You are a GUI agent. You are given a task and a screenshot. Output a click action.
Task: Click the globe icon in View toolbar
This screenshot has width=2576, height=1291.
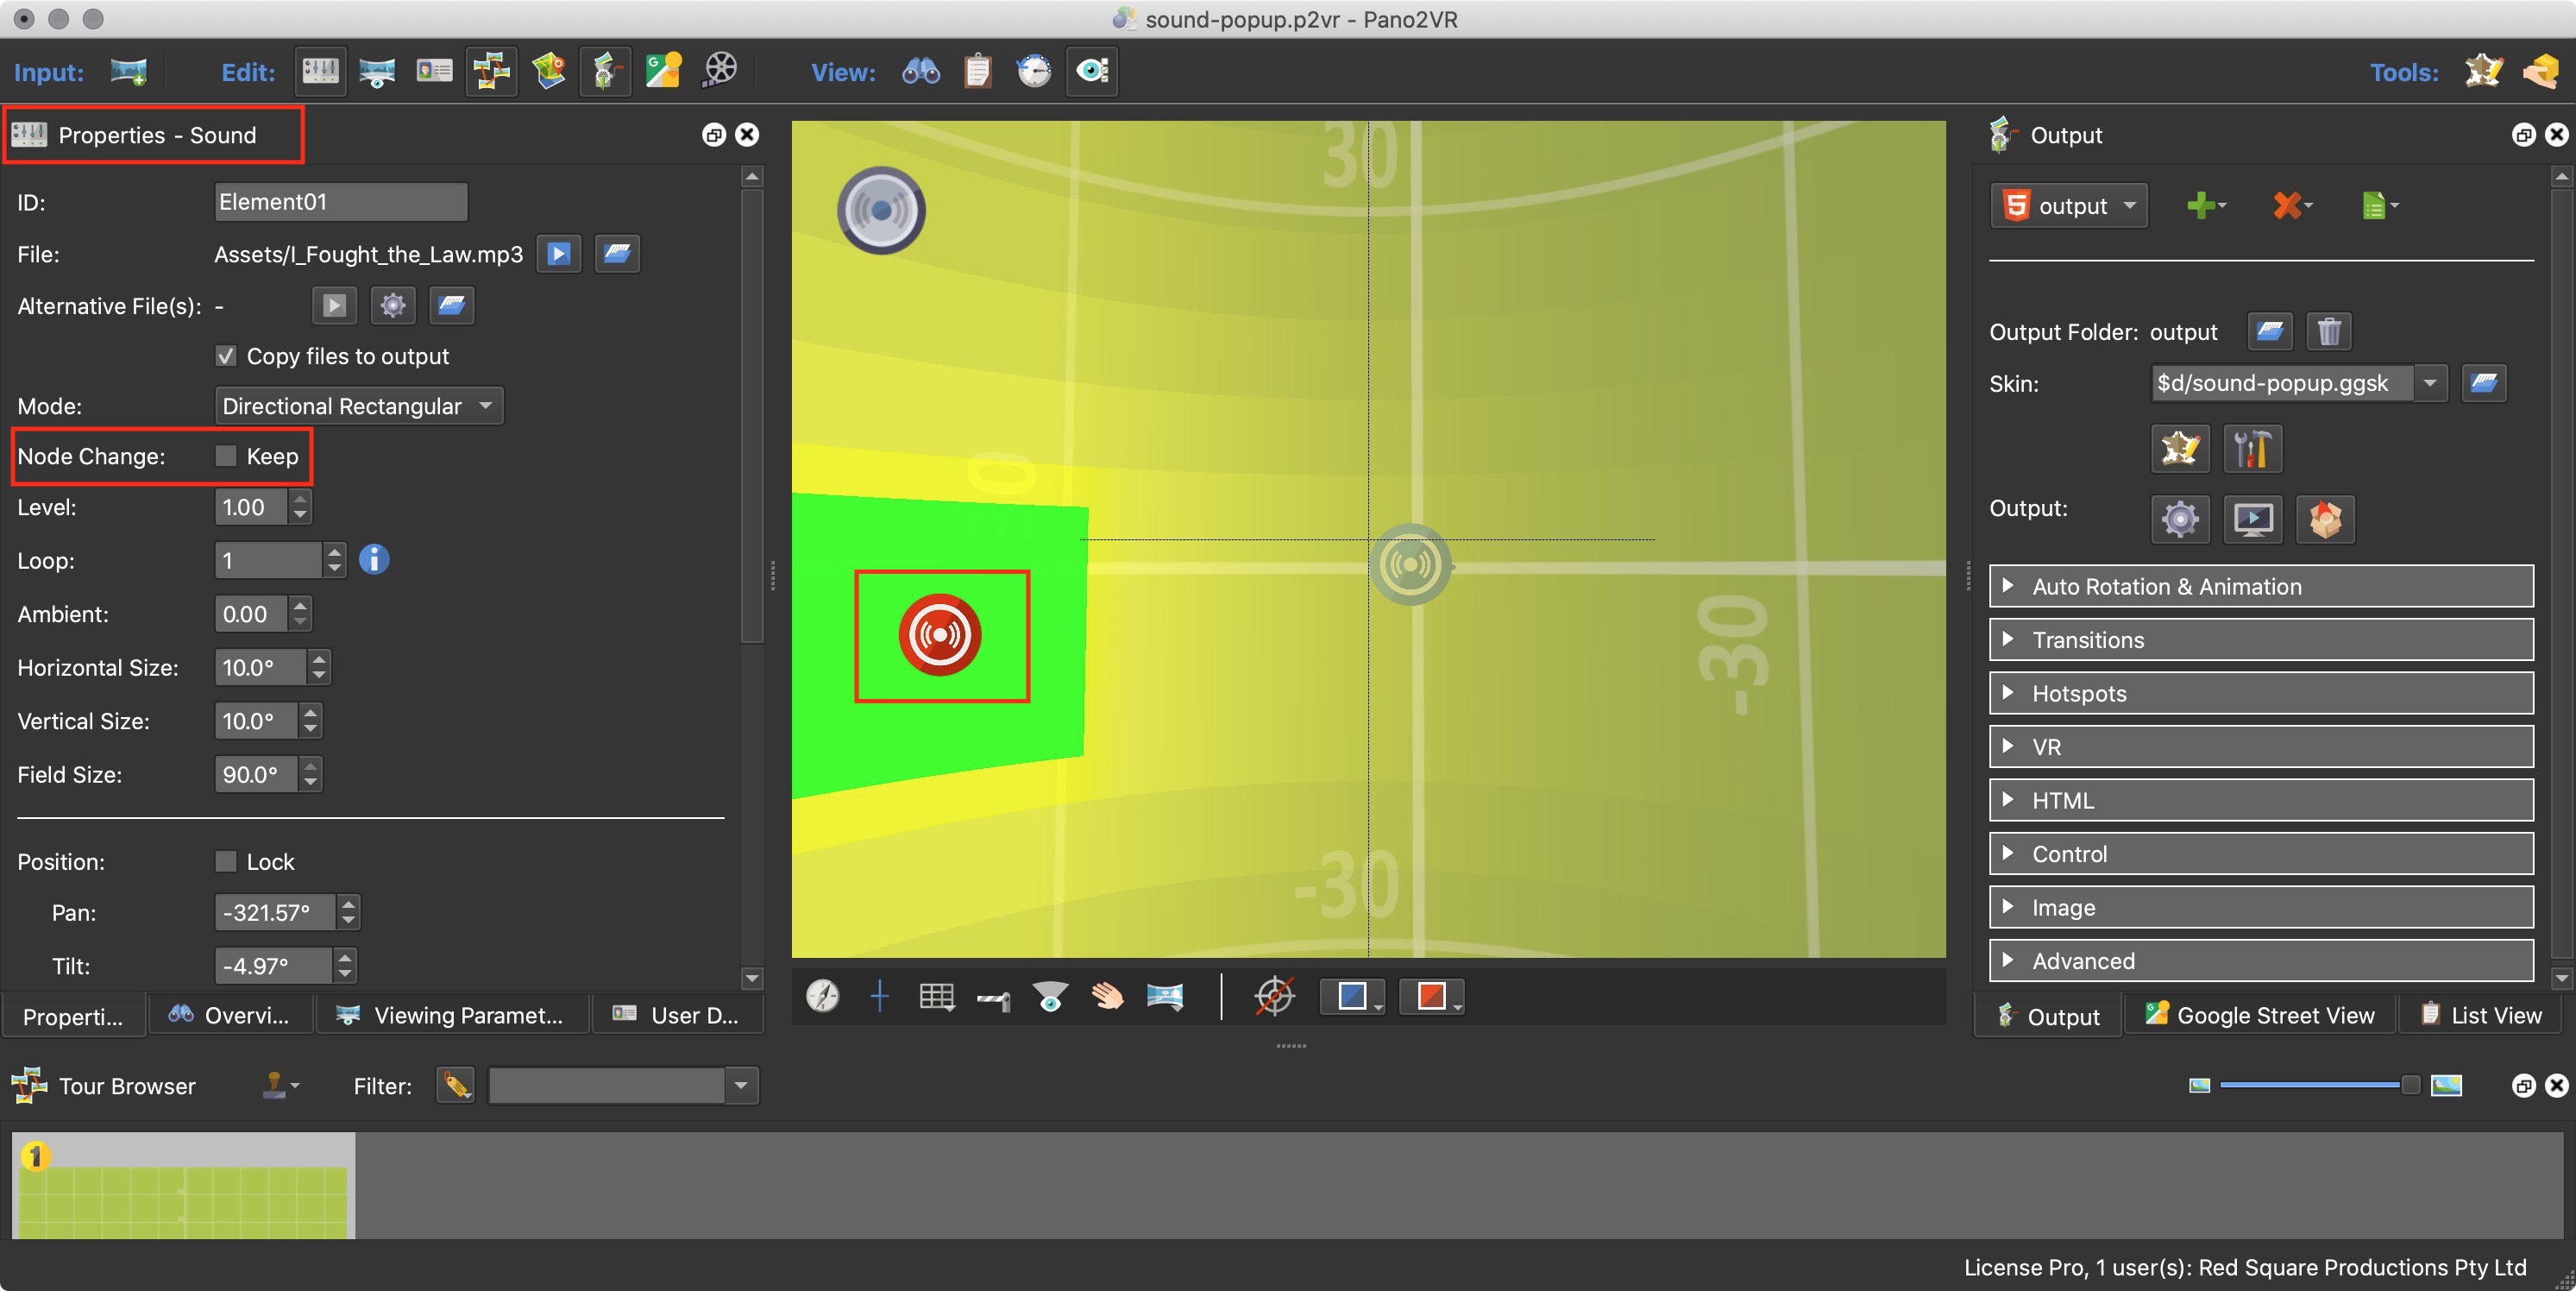[x=1034, y=71]
